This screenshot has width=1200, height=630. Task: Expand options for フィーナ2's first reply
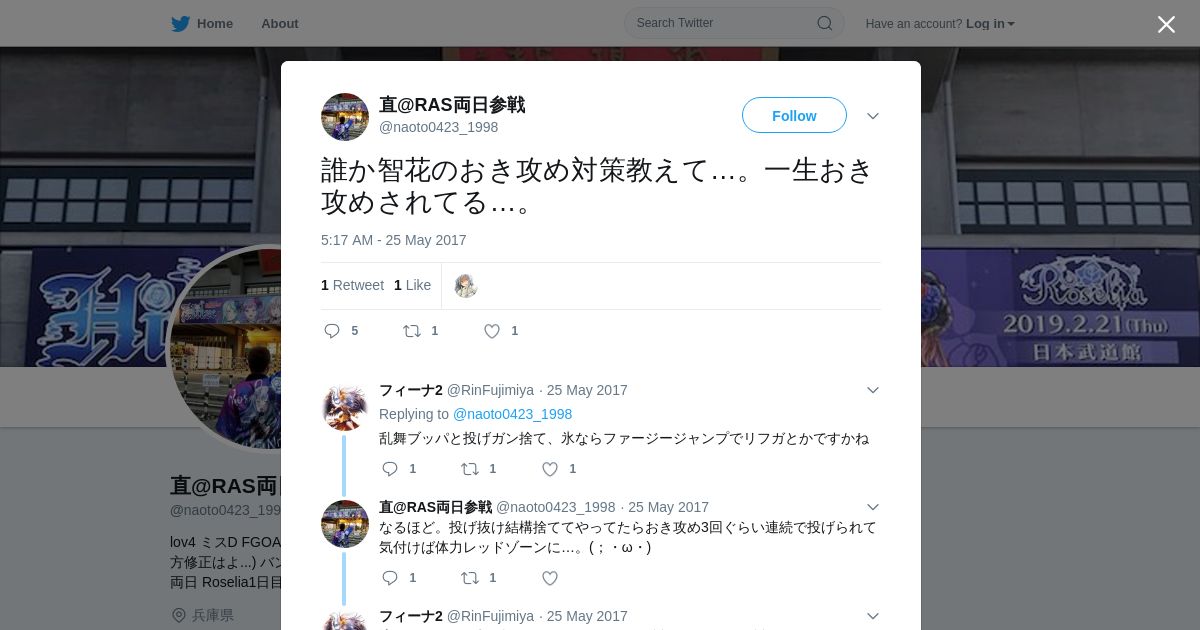873,390
